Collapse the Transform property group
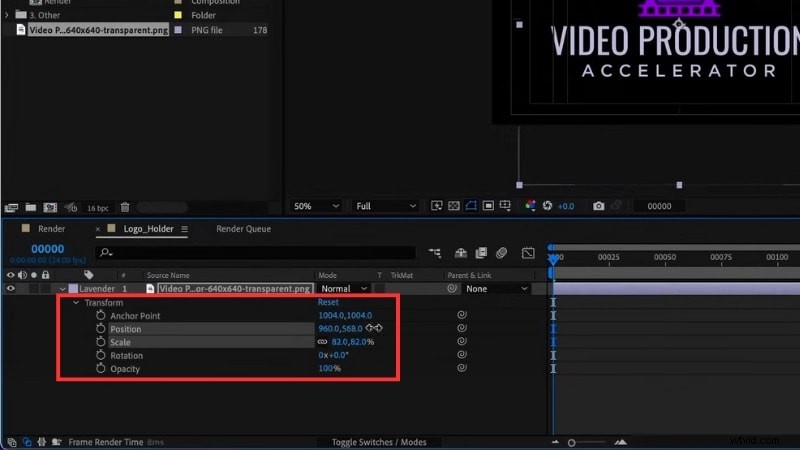The height and width of the screenshot is (450, 800). click(x=76, y=303)
